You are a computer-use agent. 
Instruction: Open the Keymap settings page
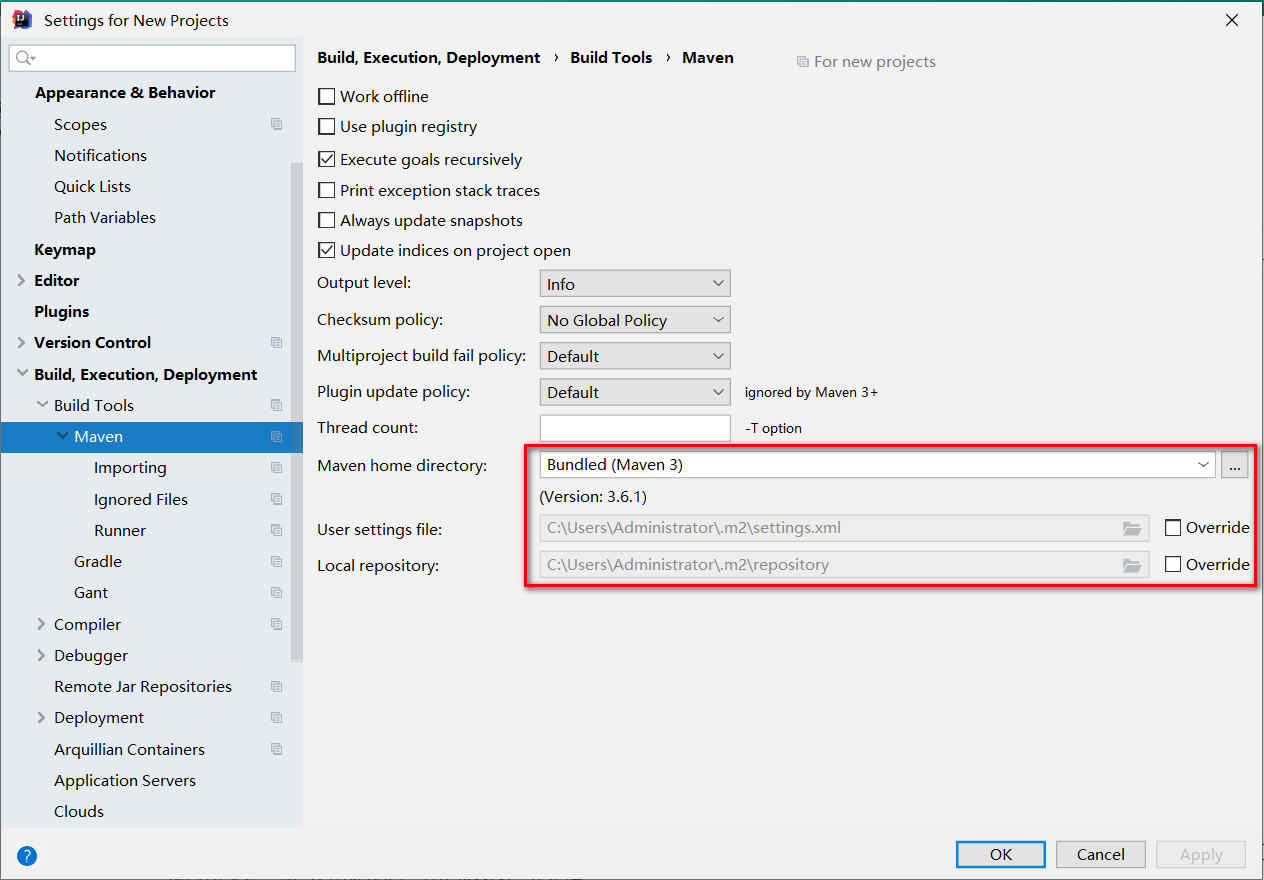tap(65, 249)
